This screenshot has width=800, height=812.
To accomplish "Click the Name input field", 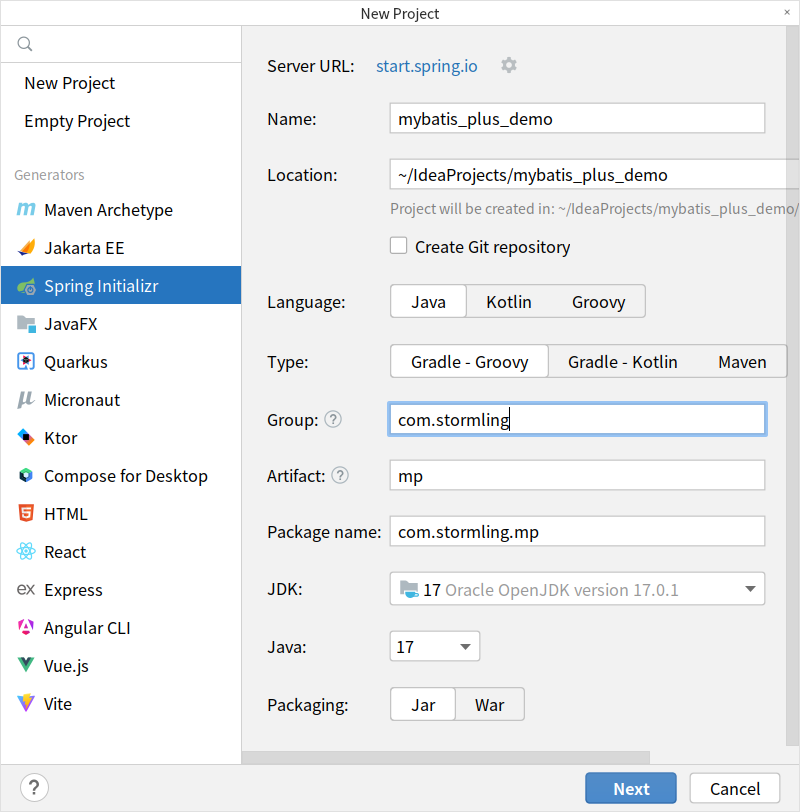I will 577,119.
